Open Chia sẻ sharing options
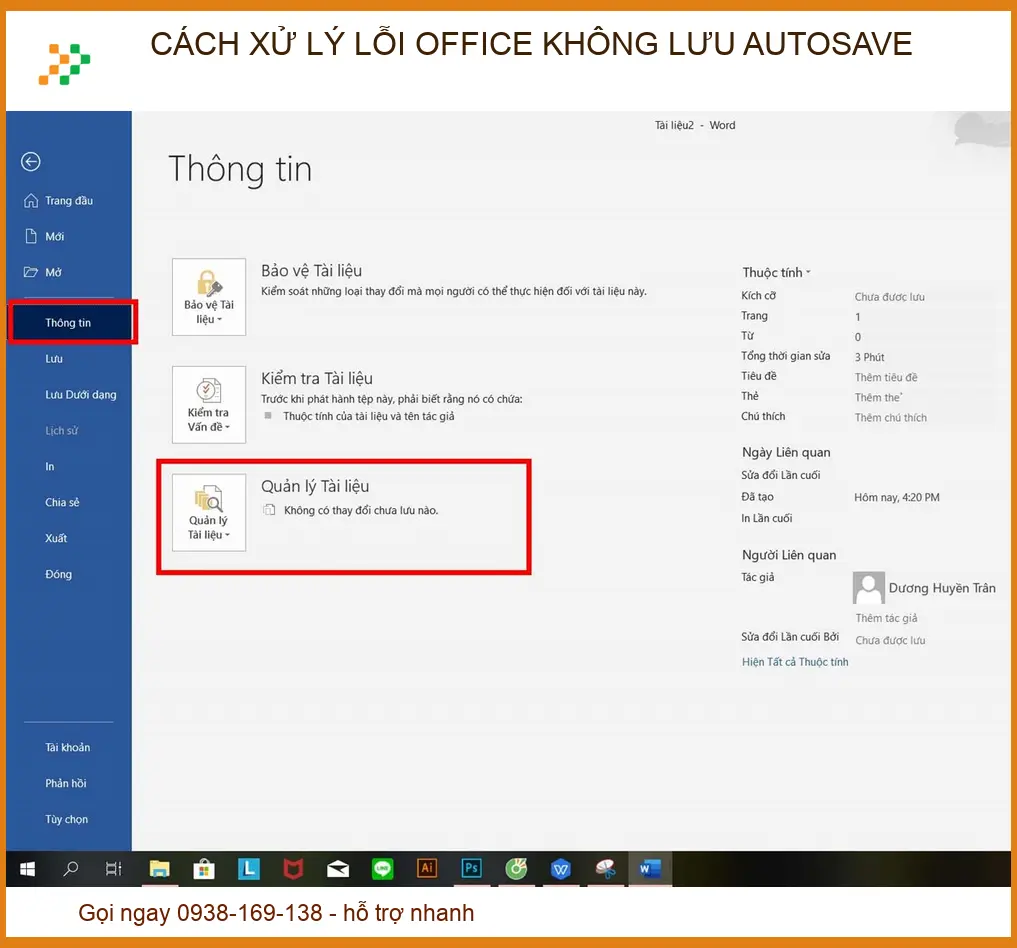1017x948 pixels. [62, 503]
